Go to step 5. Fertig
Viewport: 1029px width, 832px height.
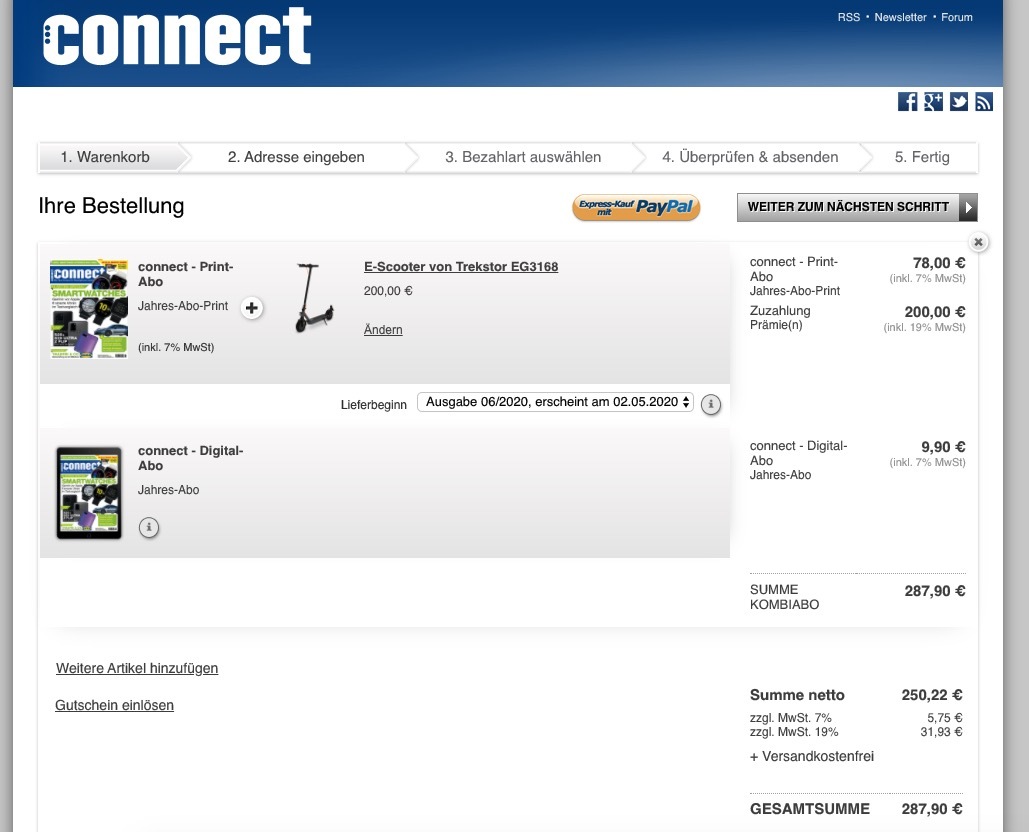point(922,157)
